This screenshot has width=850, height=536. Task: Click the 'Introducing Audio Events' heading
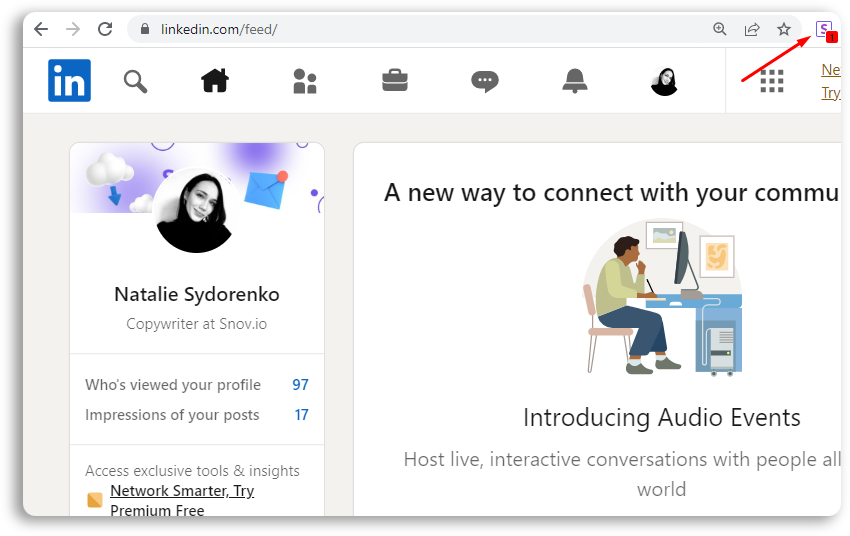click(662, 418)
